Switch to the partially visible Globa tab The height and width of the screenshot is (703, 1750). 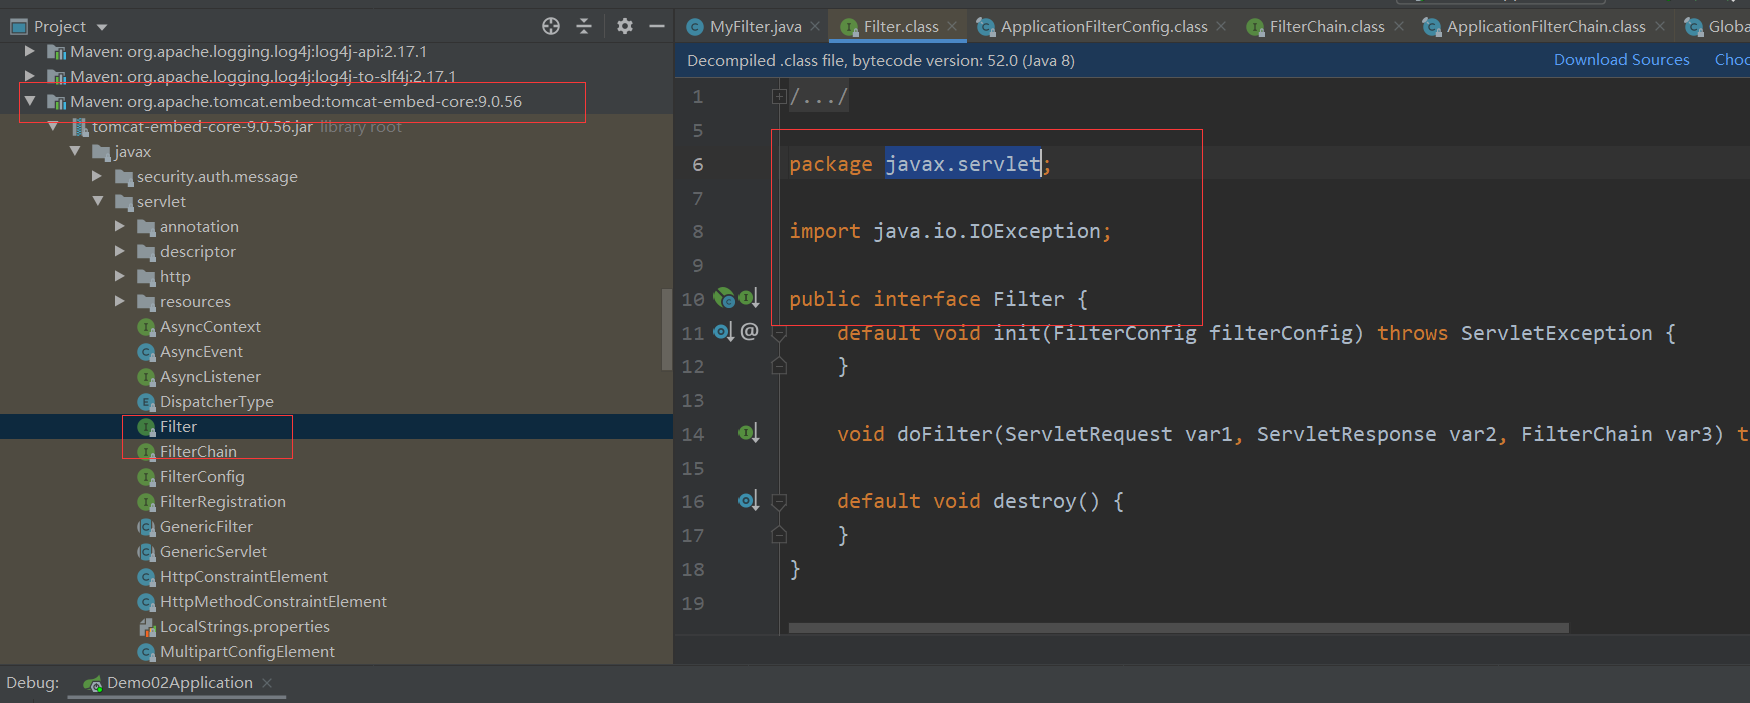(x=1717, y=27)
